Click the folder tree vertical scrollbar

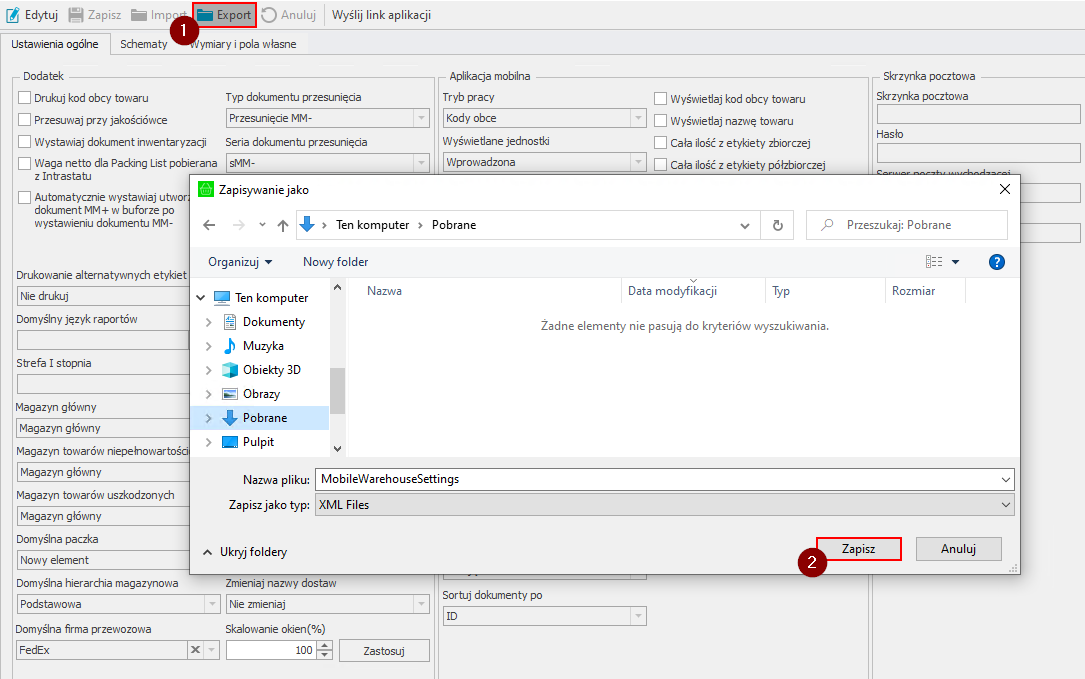[x=337, y=388]
